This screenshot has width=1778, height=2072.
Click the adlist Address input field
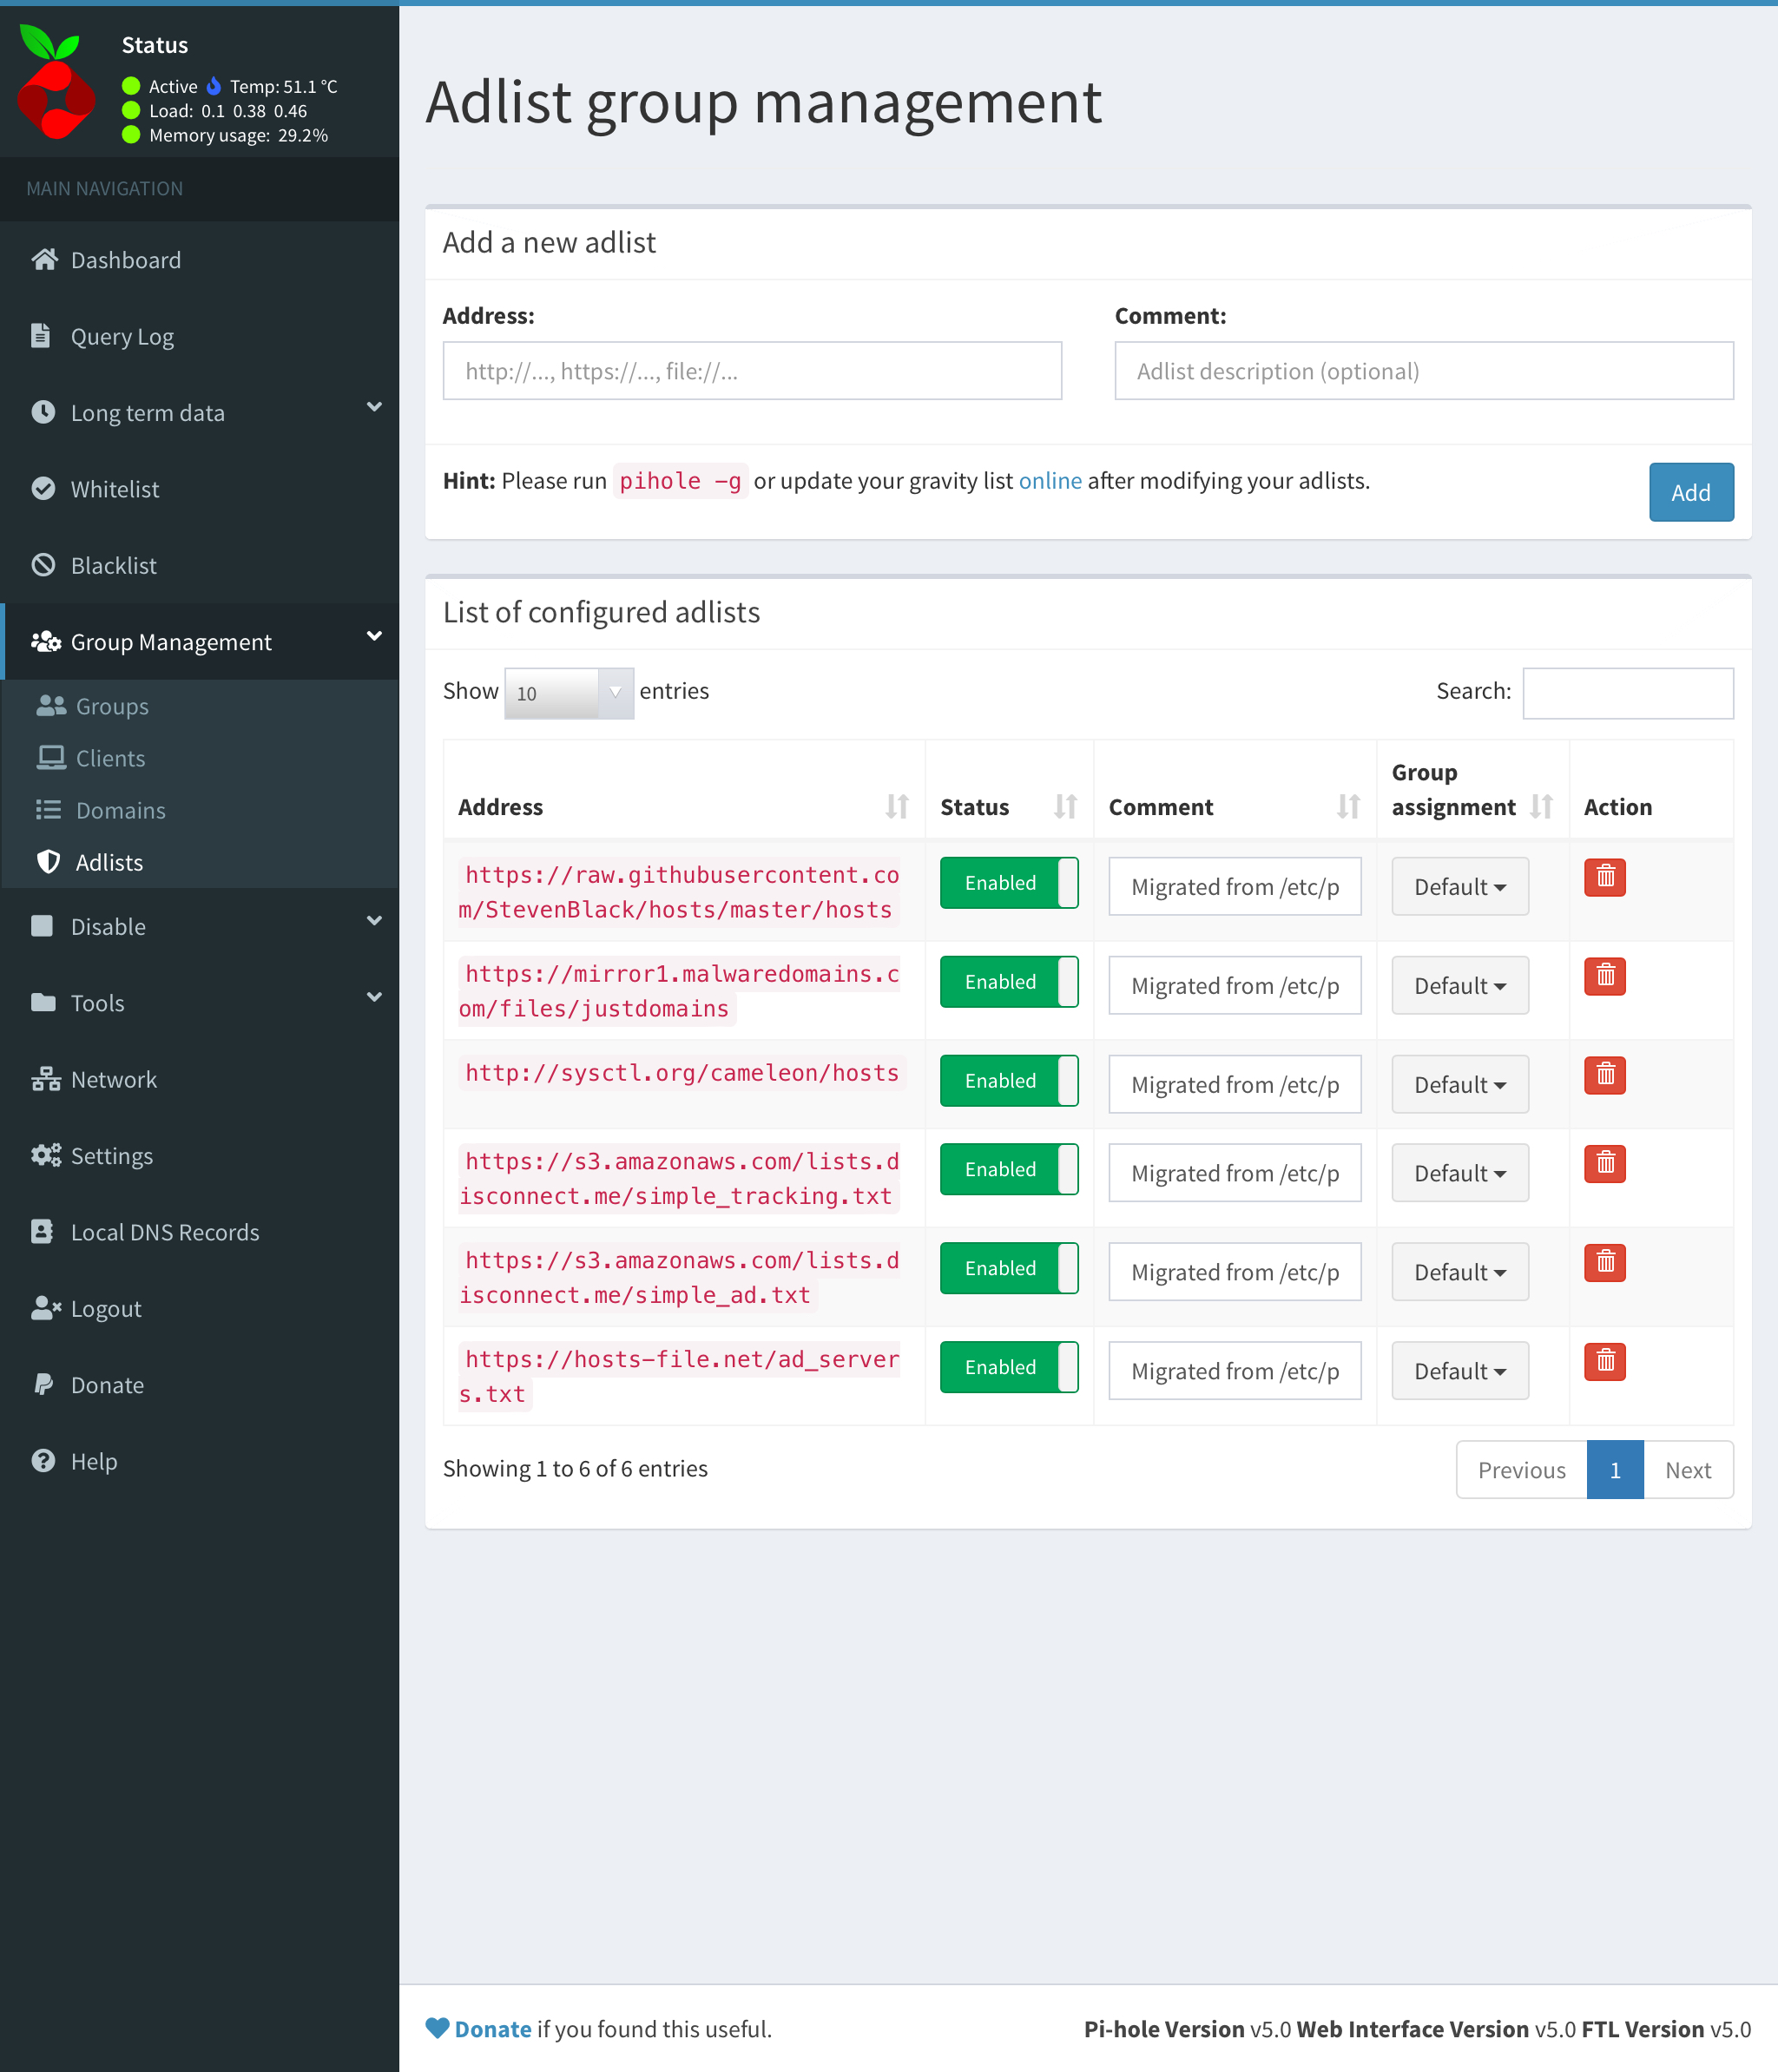[752, 371]
